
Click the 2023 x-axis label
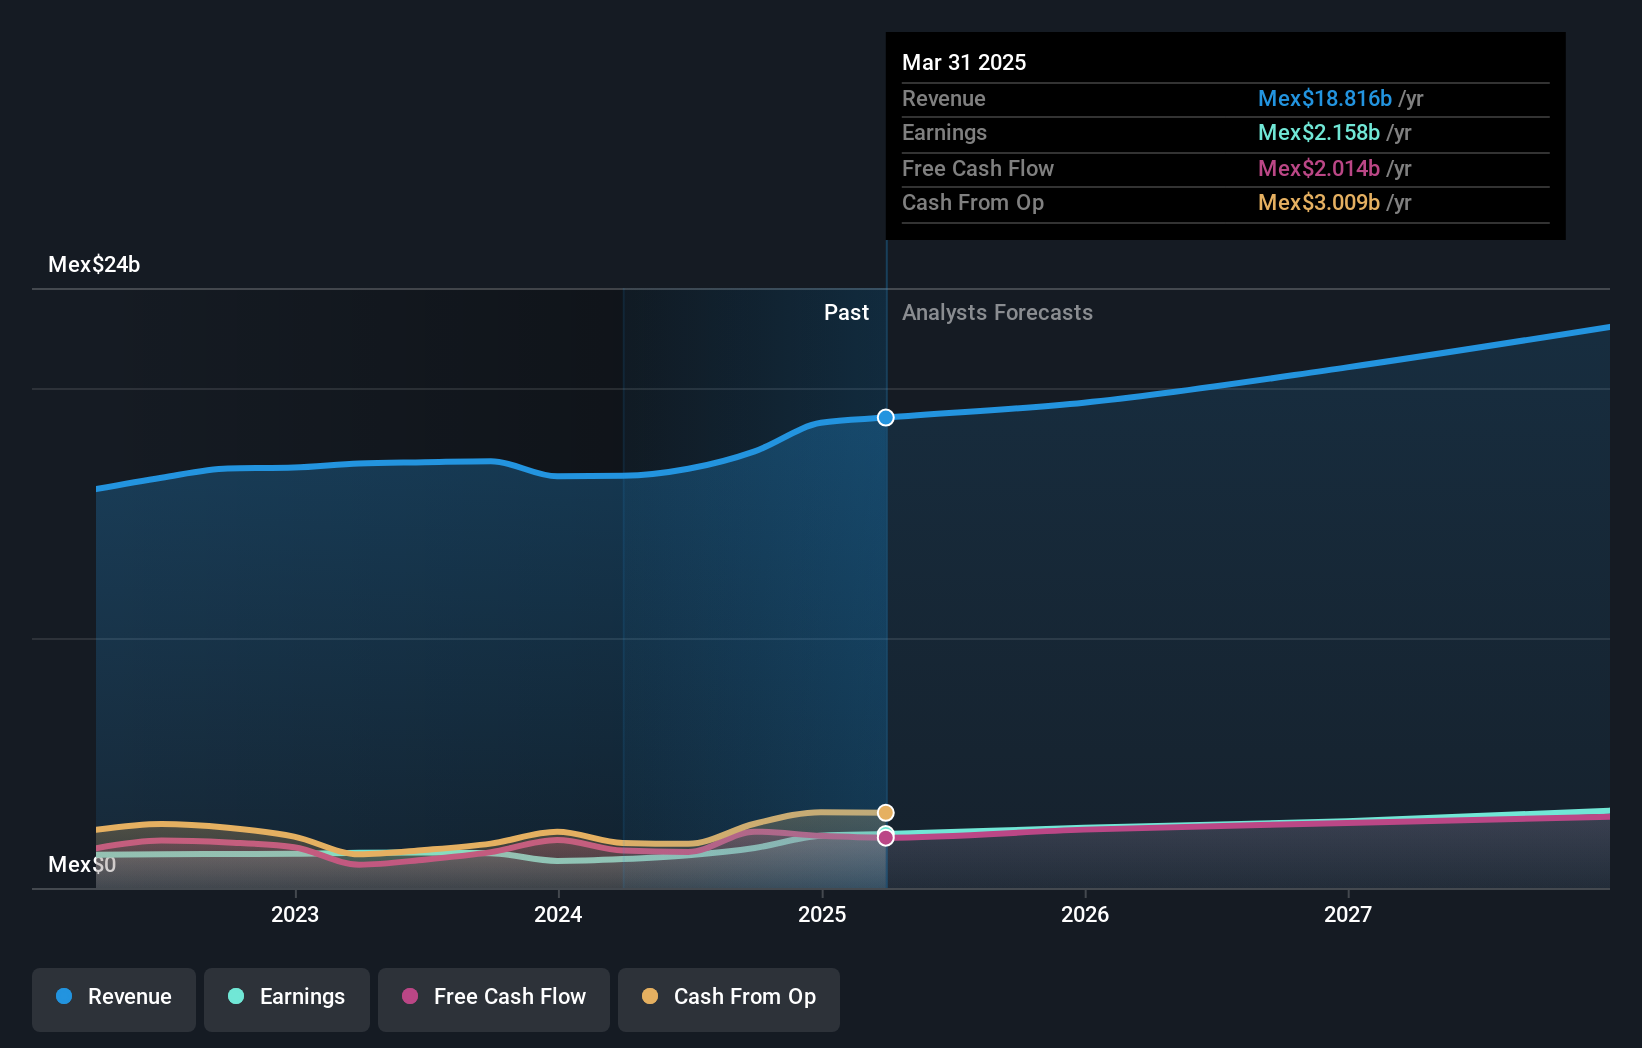point(295,914)
